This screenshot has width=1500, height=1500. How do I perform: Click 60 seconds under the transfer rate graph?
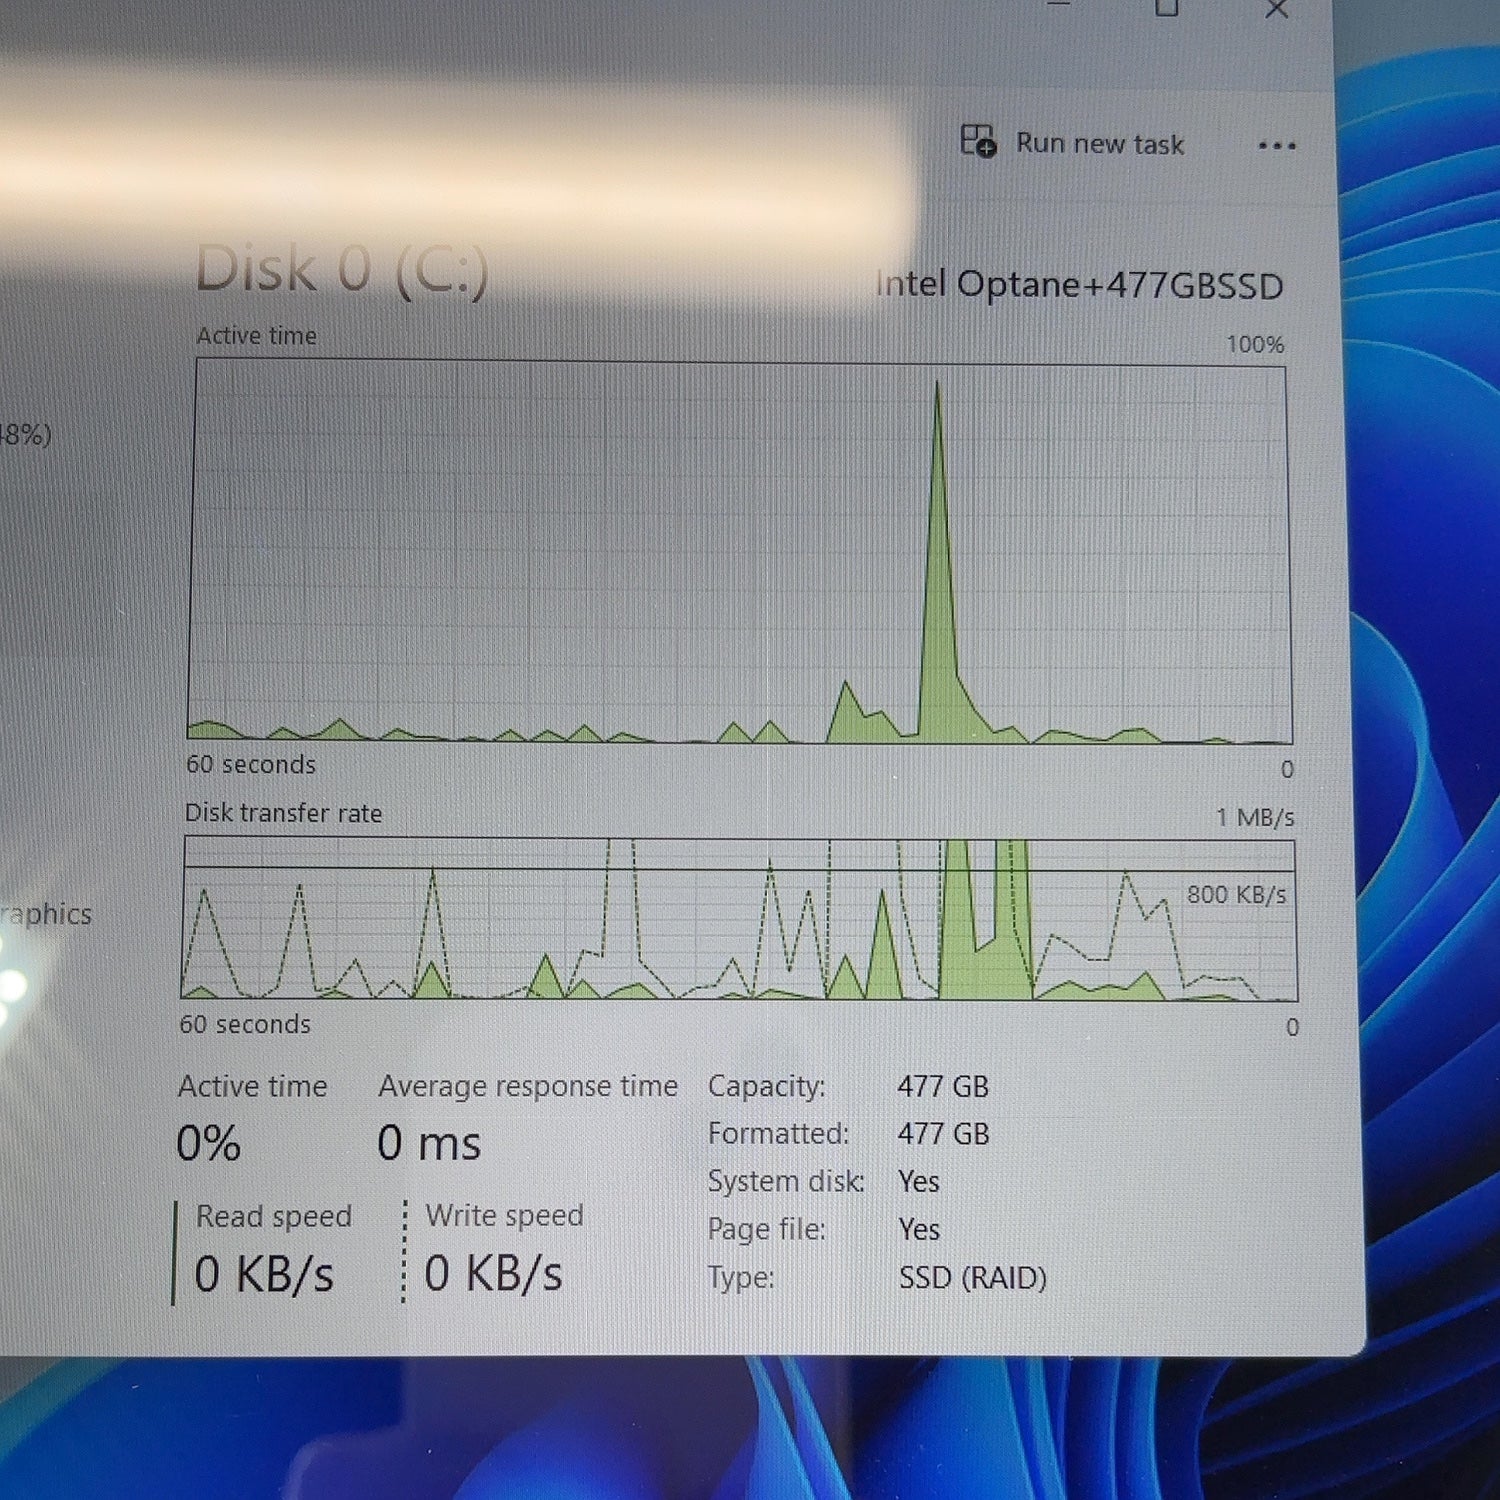click(245, 1025)
